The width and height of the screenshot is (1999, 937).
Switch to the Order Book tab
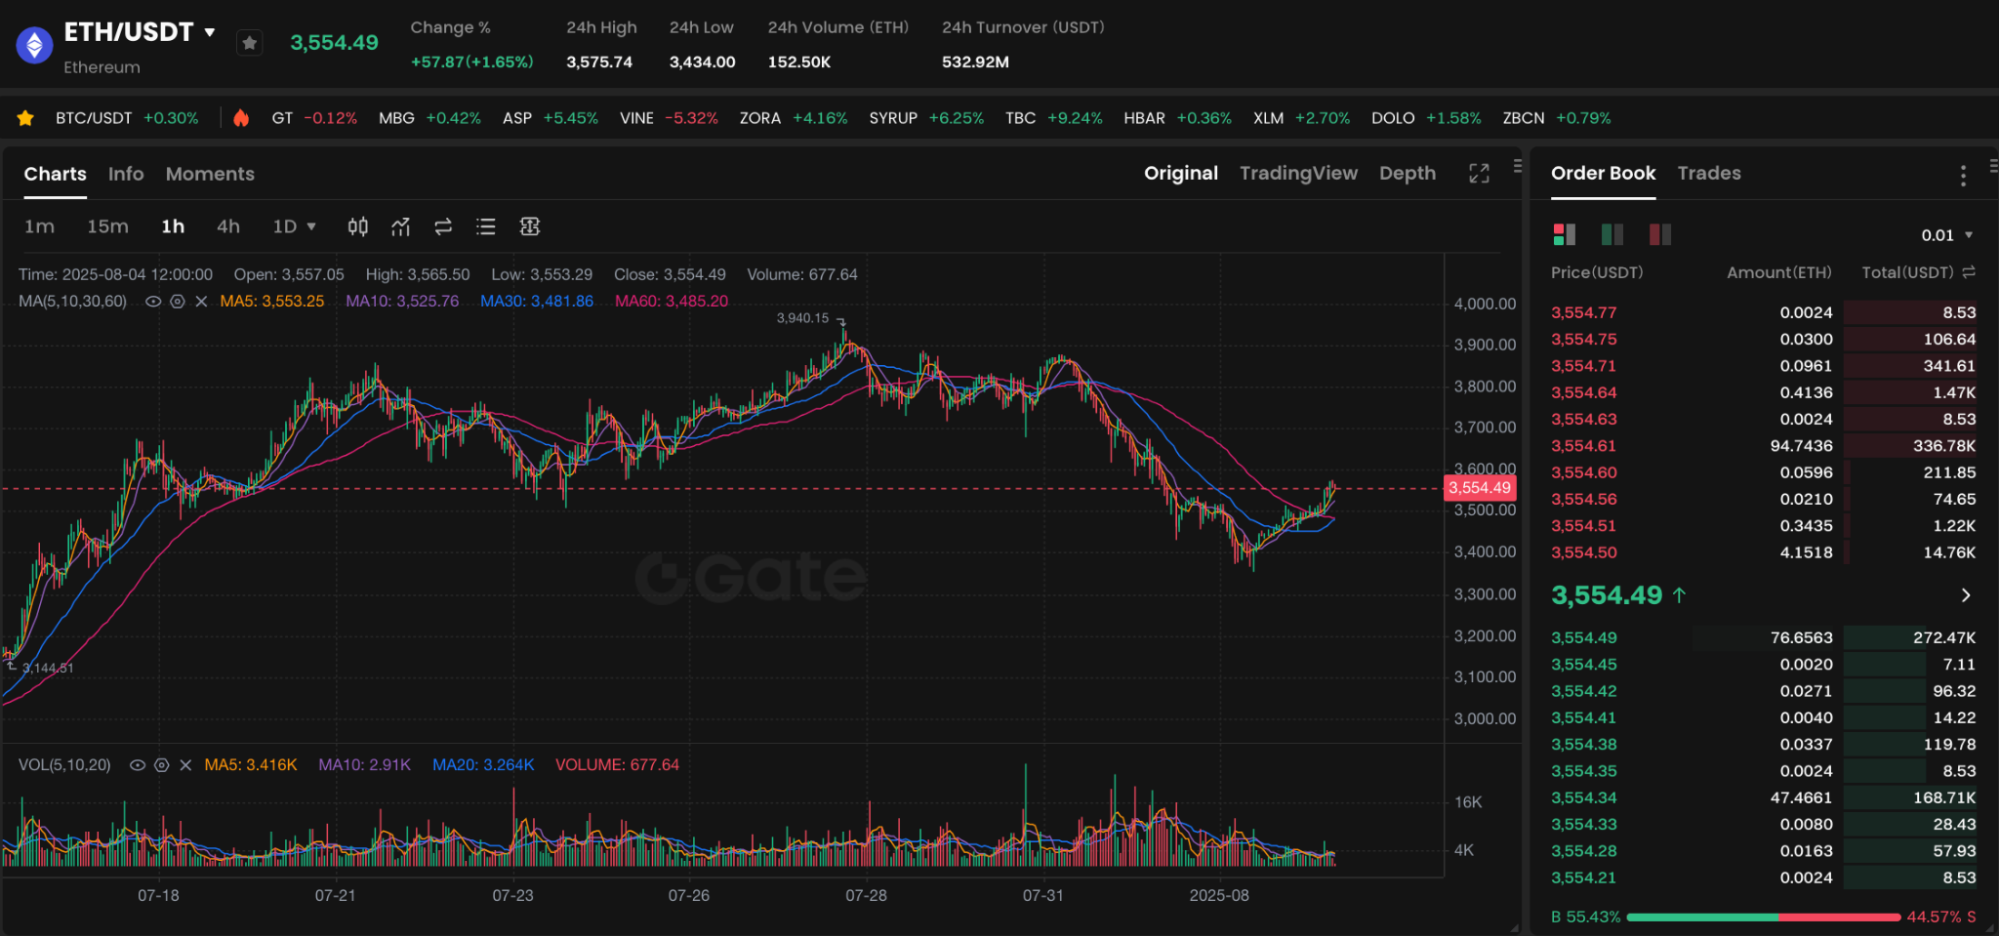coord(1603,173)
